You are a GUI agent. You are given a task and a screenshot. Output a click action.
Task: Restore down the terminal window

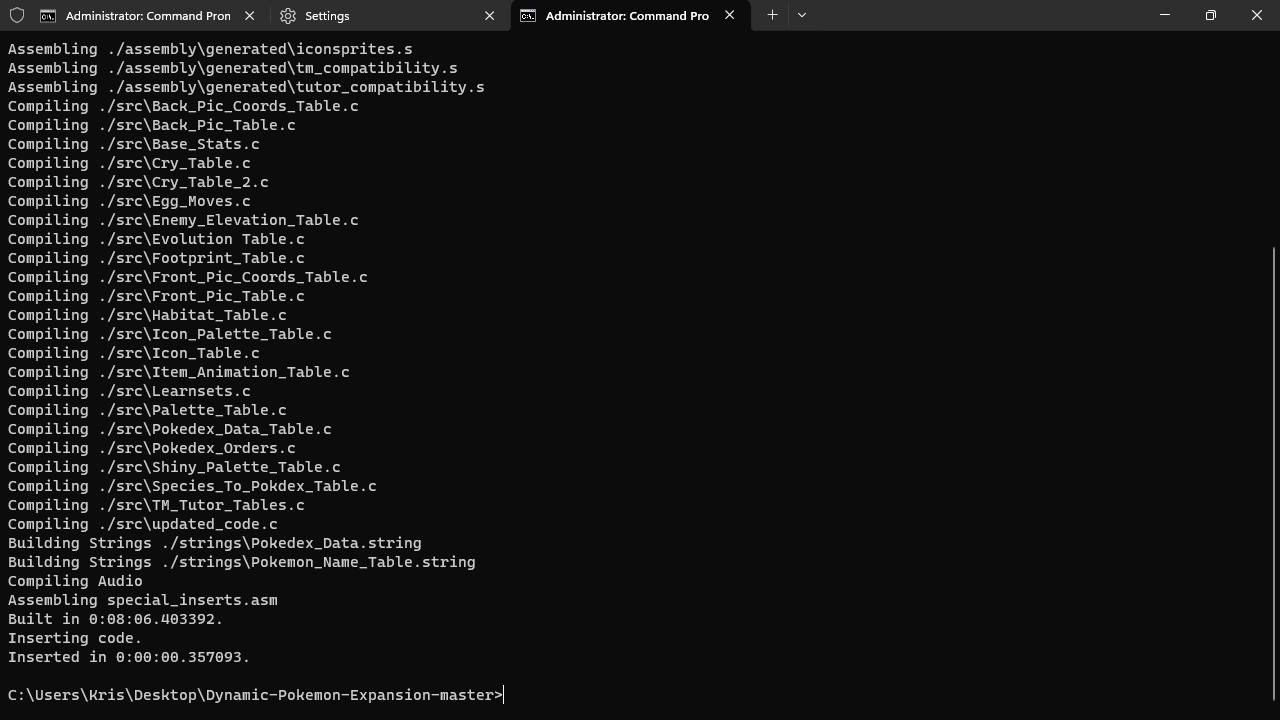pos(1210,15)
